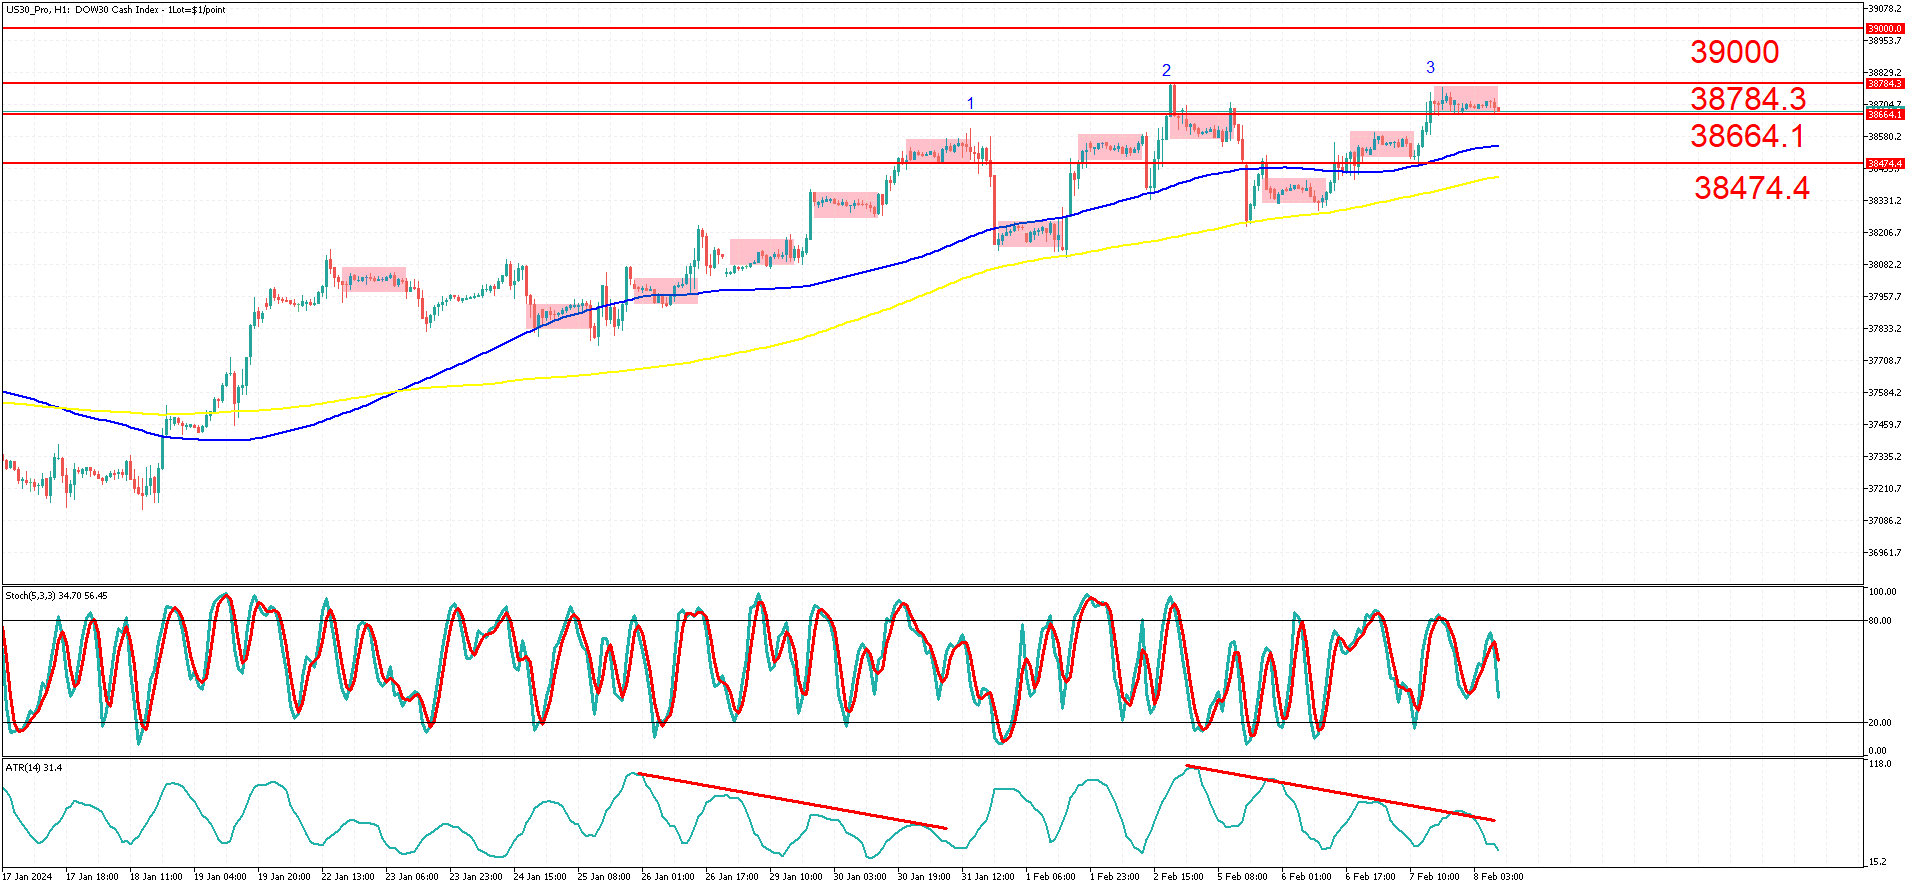Screen dimensions: 1916x888
Task: Select the blue wave label 3
Action: click(1430, 68)
